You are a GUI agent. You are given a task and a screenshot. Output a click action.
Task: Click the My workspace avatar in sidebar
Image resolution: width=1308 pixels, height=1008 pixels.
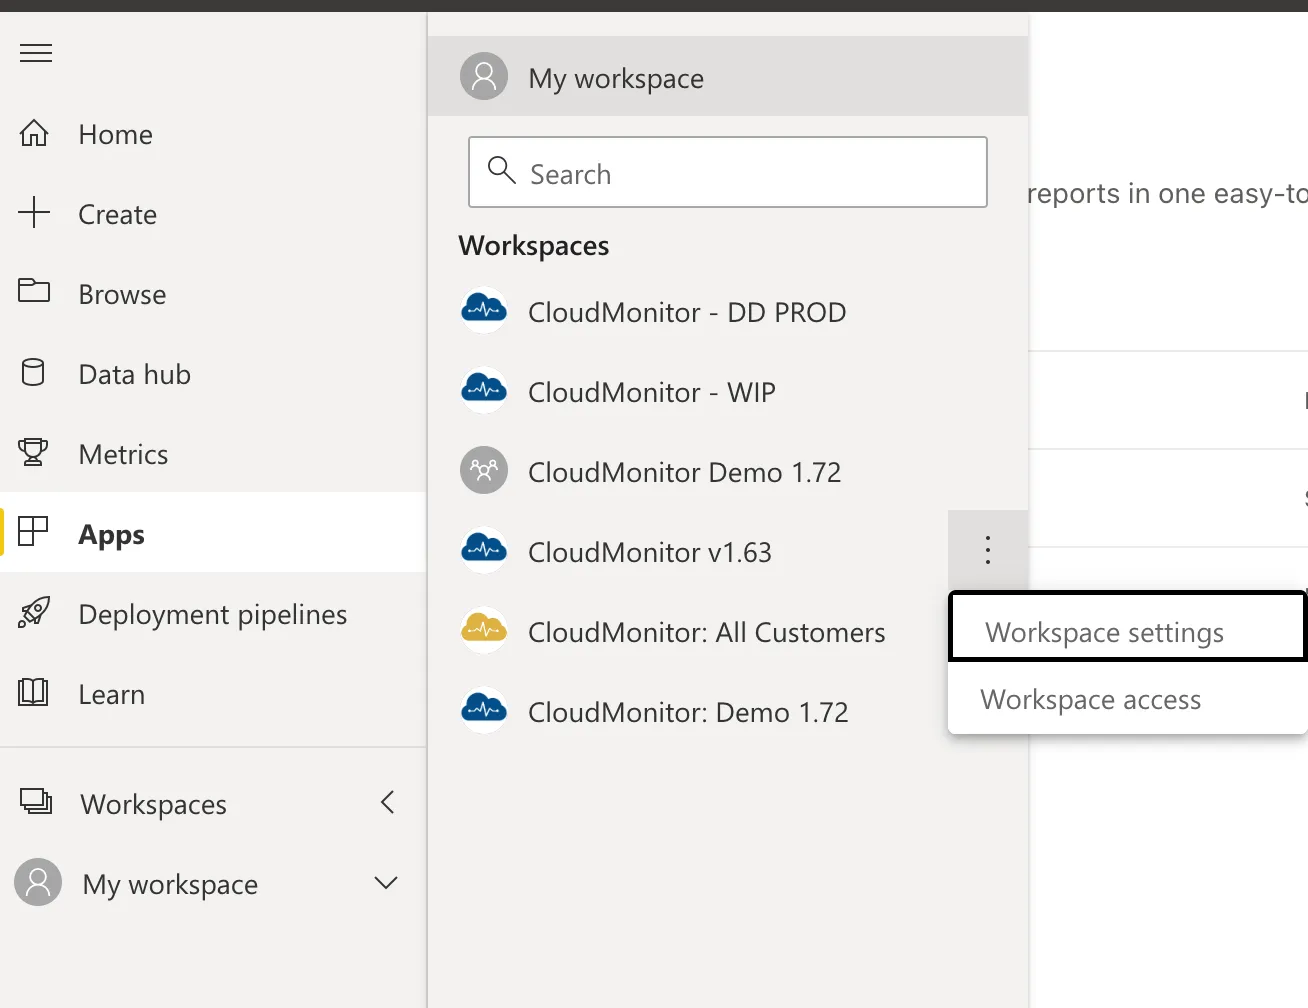pyautogui.click(x=38, y=882)
